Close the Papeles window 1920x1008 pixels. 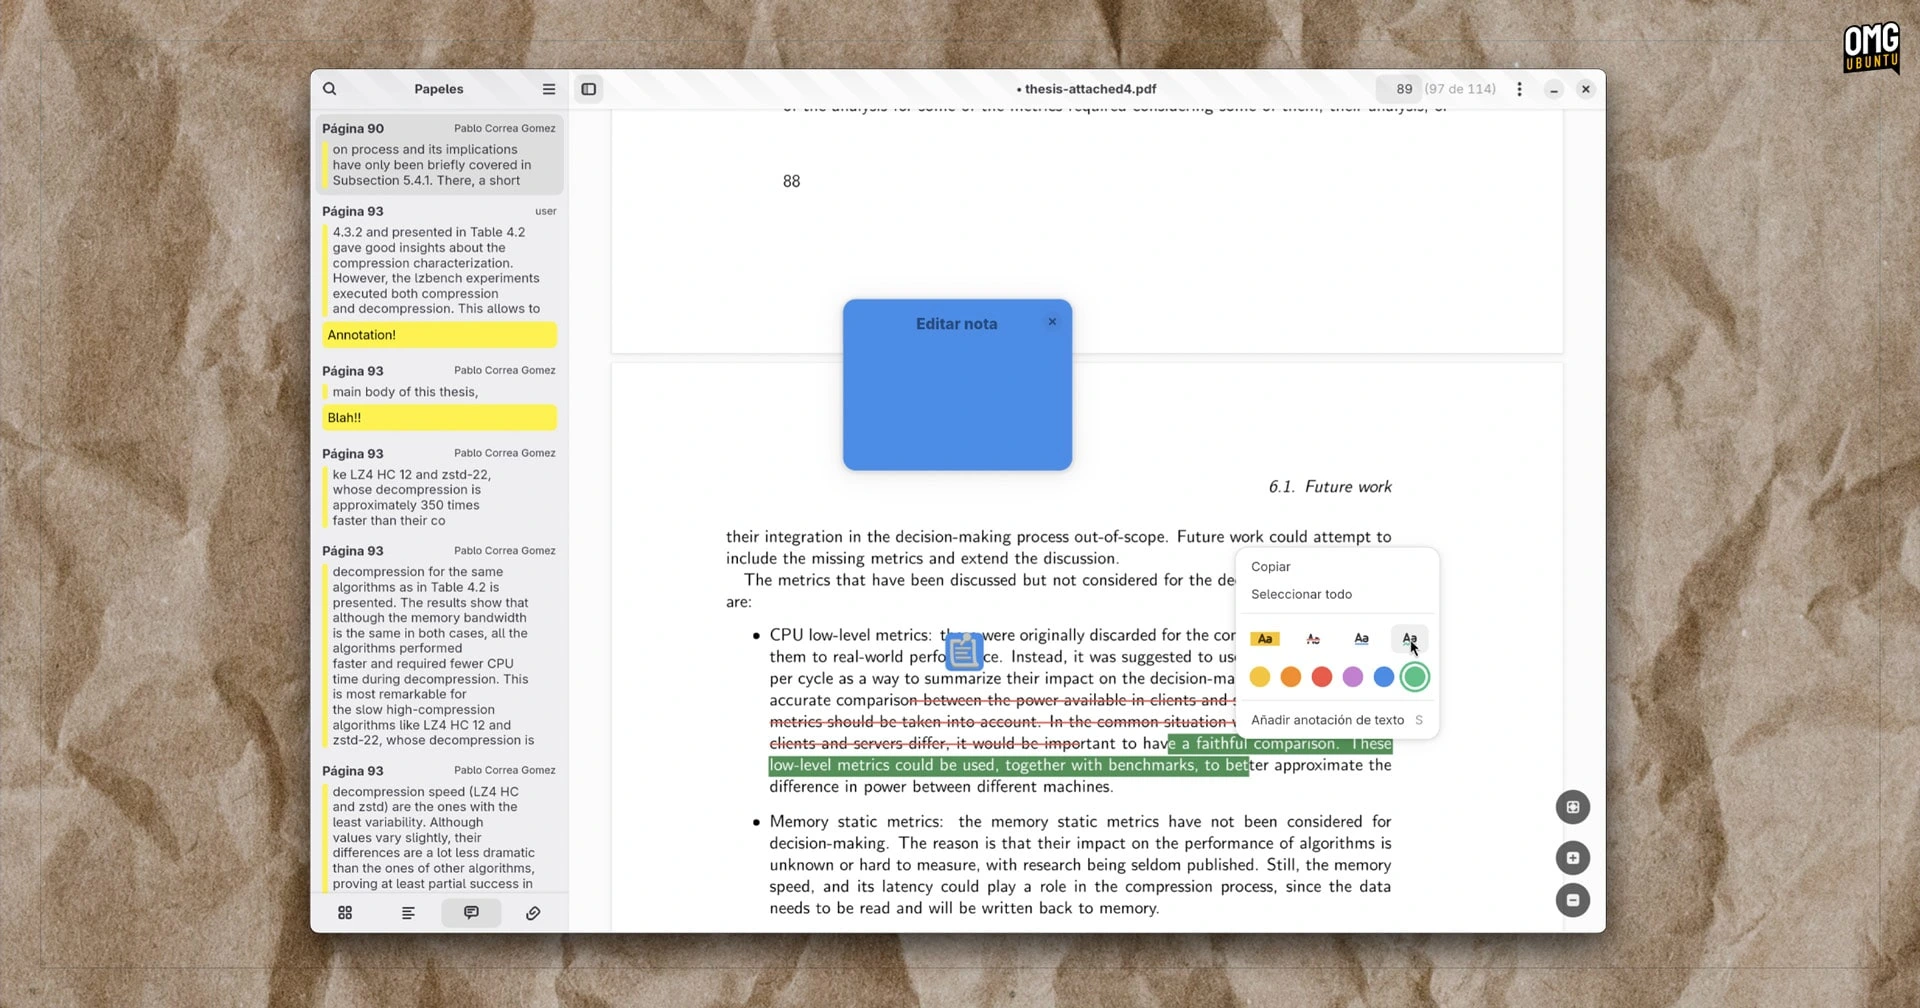coord(1585,89)
